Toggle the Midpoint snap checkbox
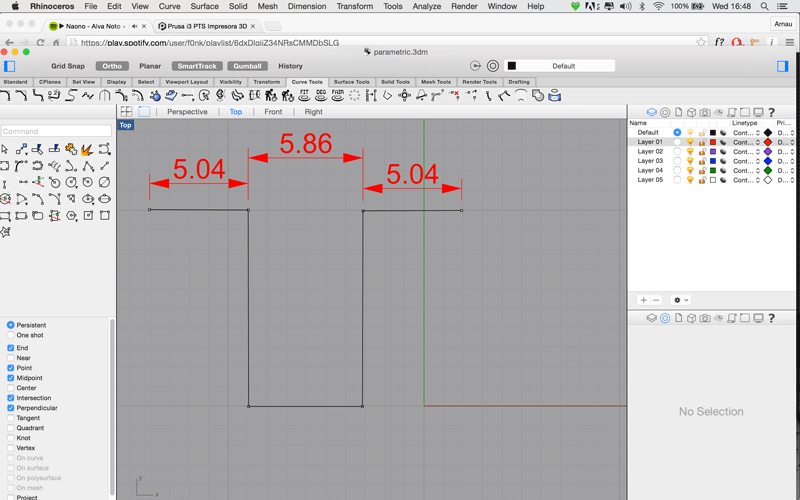Image resolution: width=800 pixels, height=500 pixels. [x=11, y=378]
